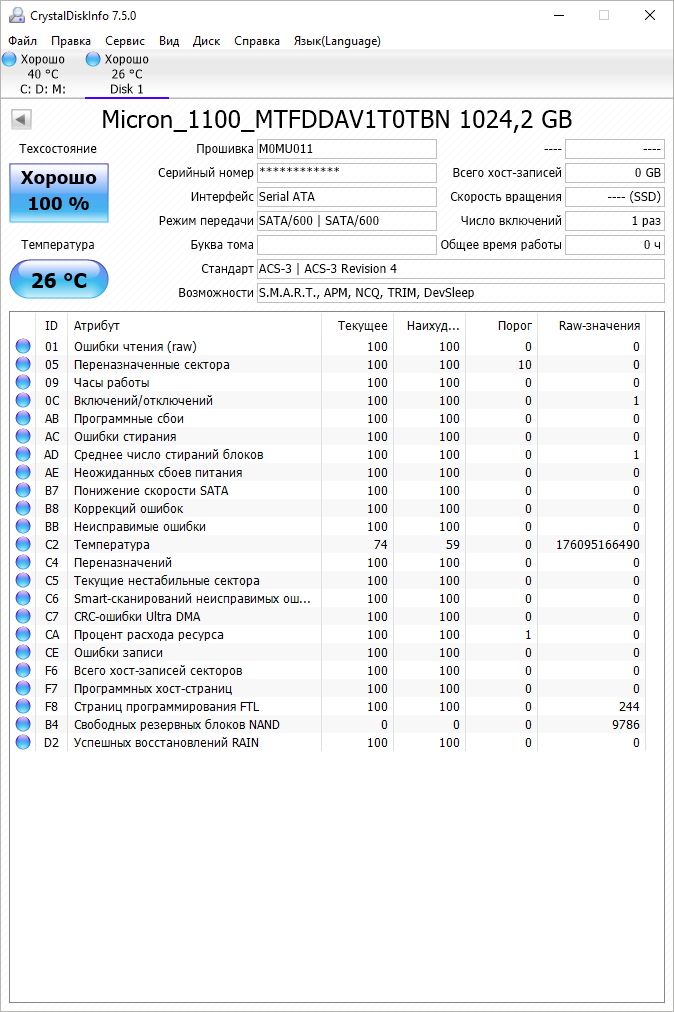Click the status orb for Успешных восстановлений RAIN
674x1012 pixels.
[x=23, y=742]
